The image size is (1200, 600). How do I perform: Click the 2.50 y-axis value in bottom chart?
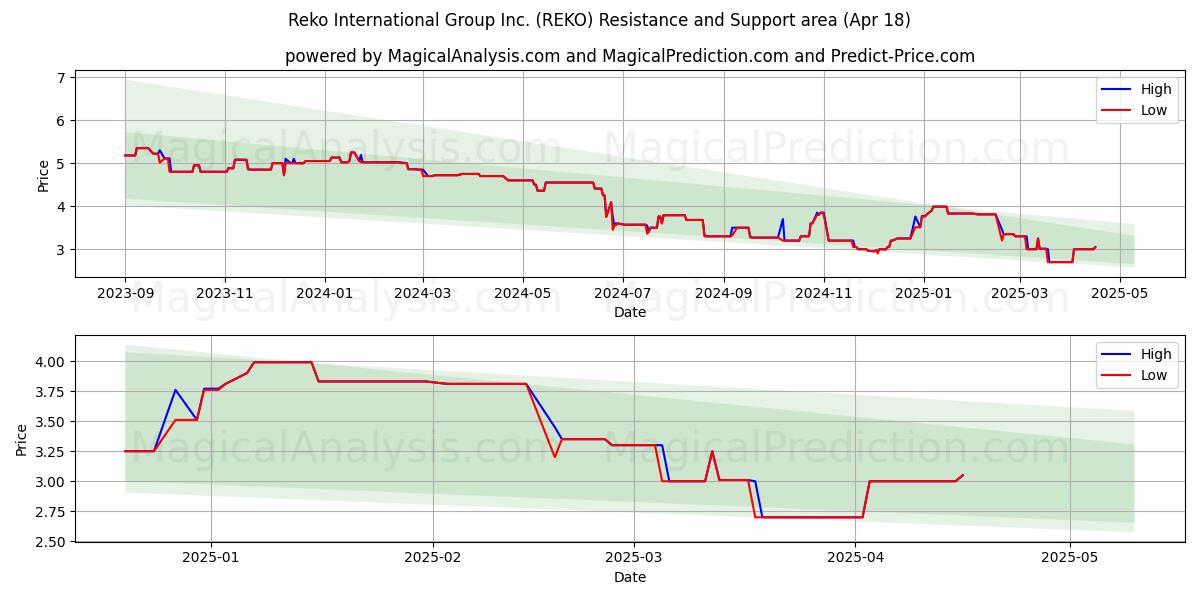point(51,542)
